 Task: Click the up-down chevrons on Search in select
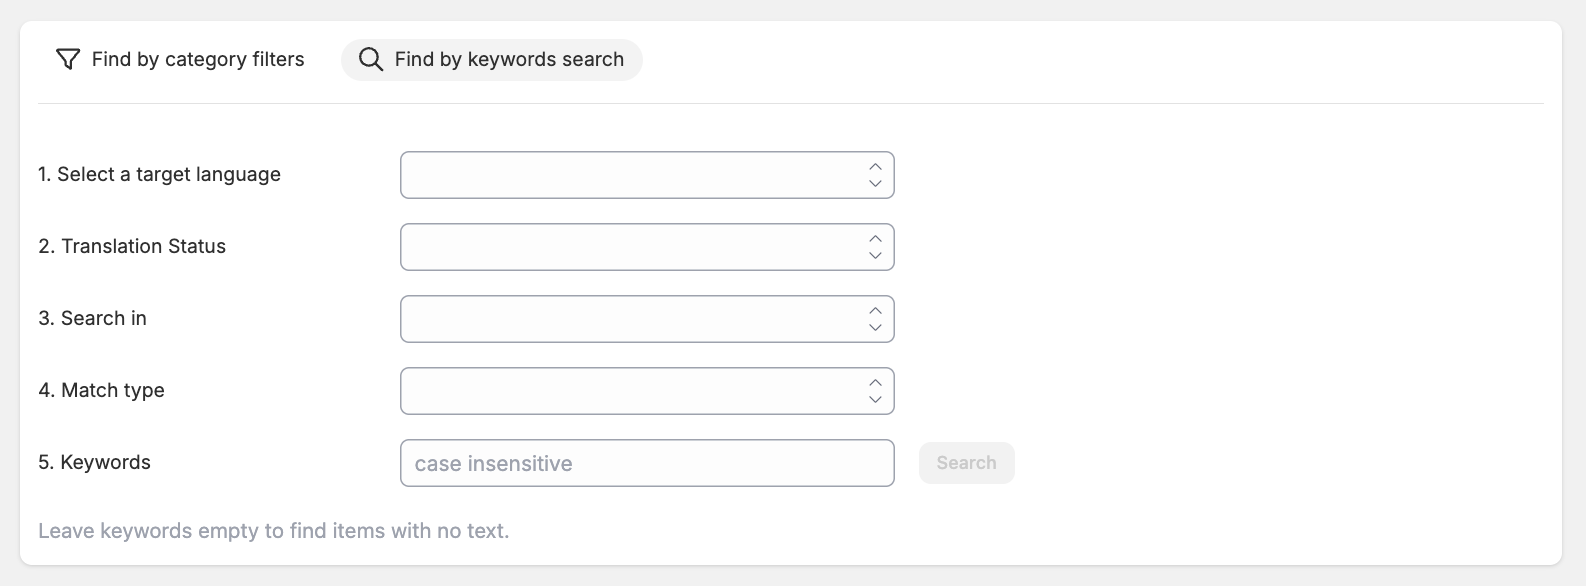click(875, 319)
